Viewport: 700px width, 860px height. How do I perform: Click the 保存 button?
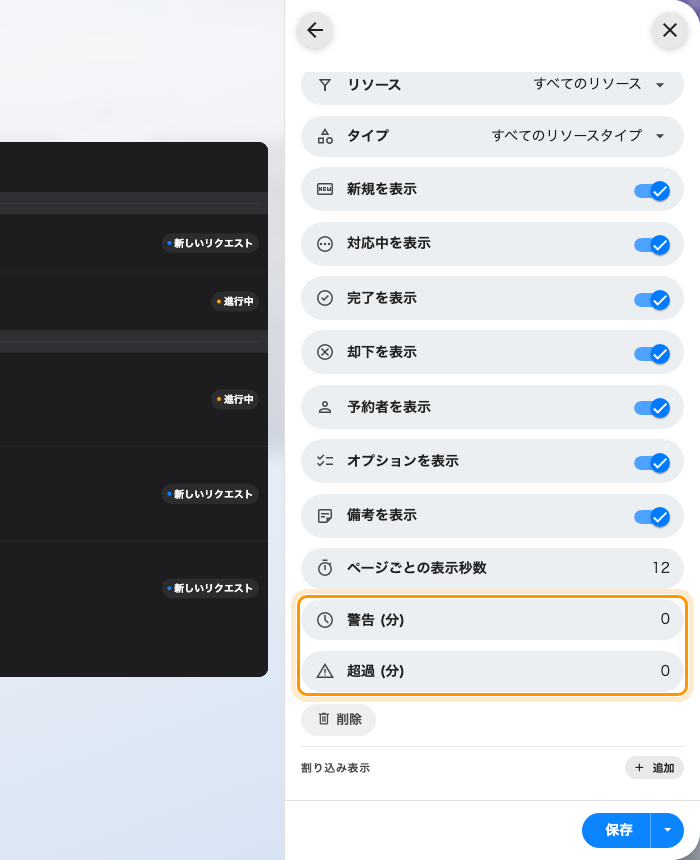[x=617, y=830]
